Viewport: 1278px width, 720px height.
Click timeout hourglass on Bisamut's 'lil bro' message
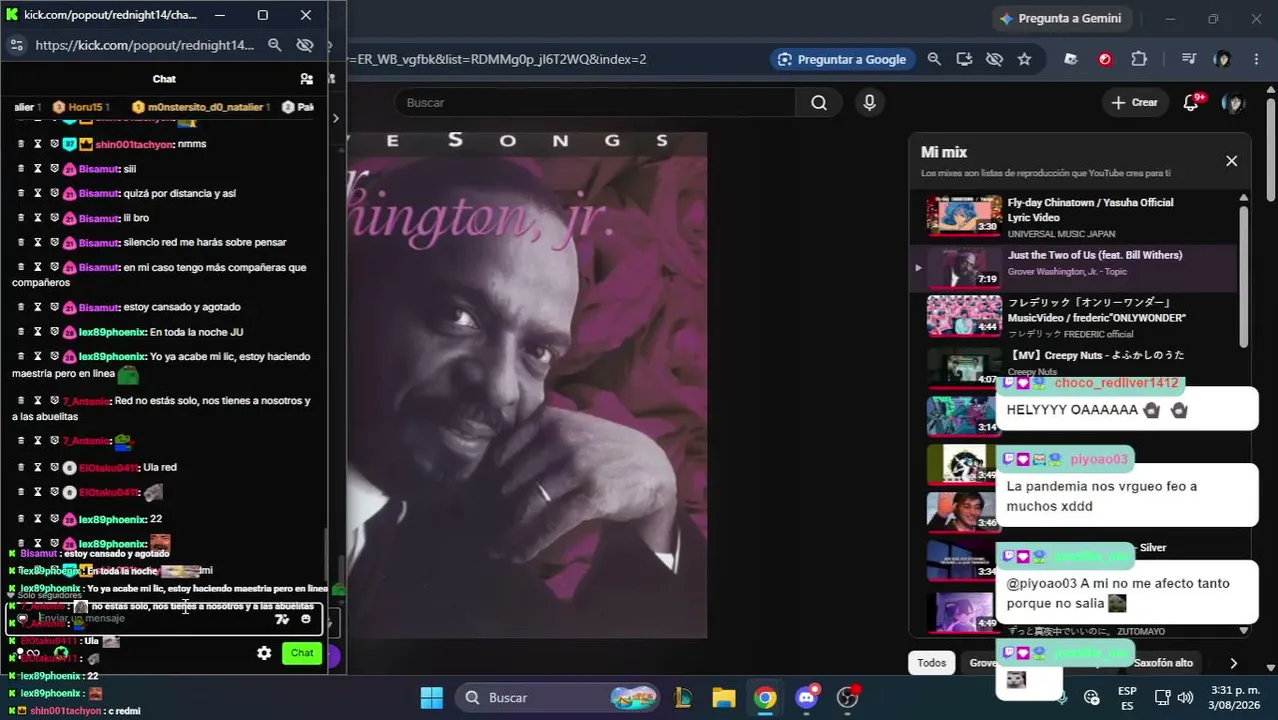(38, 217)
